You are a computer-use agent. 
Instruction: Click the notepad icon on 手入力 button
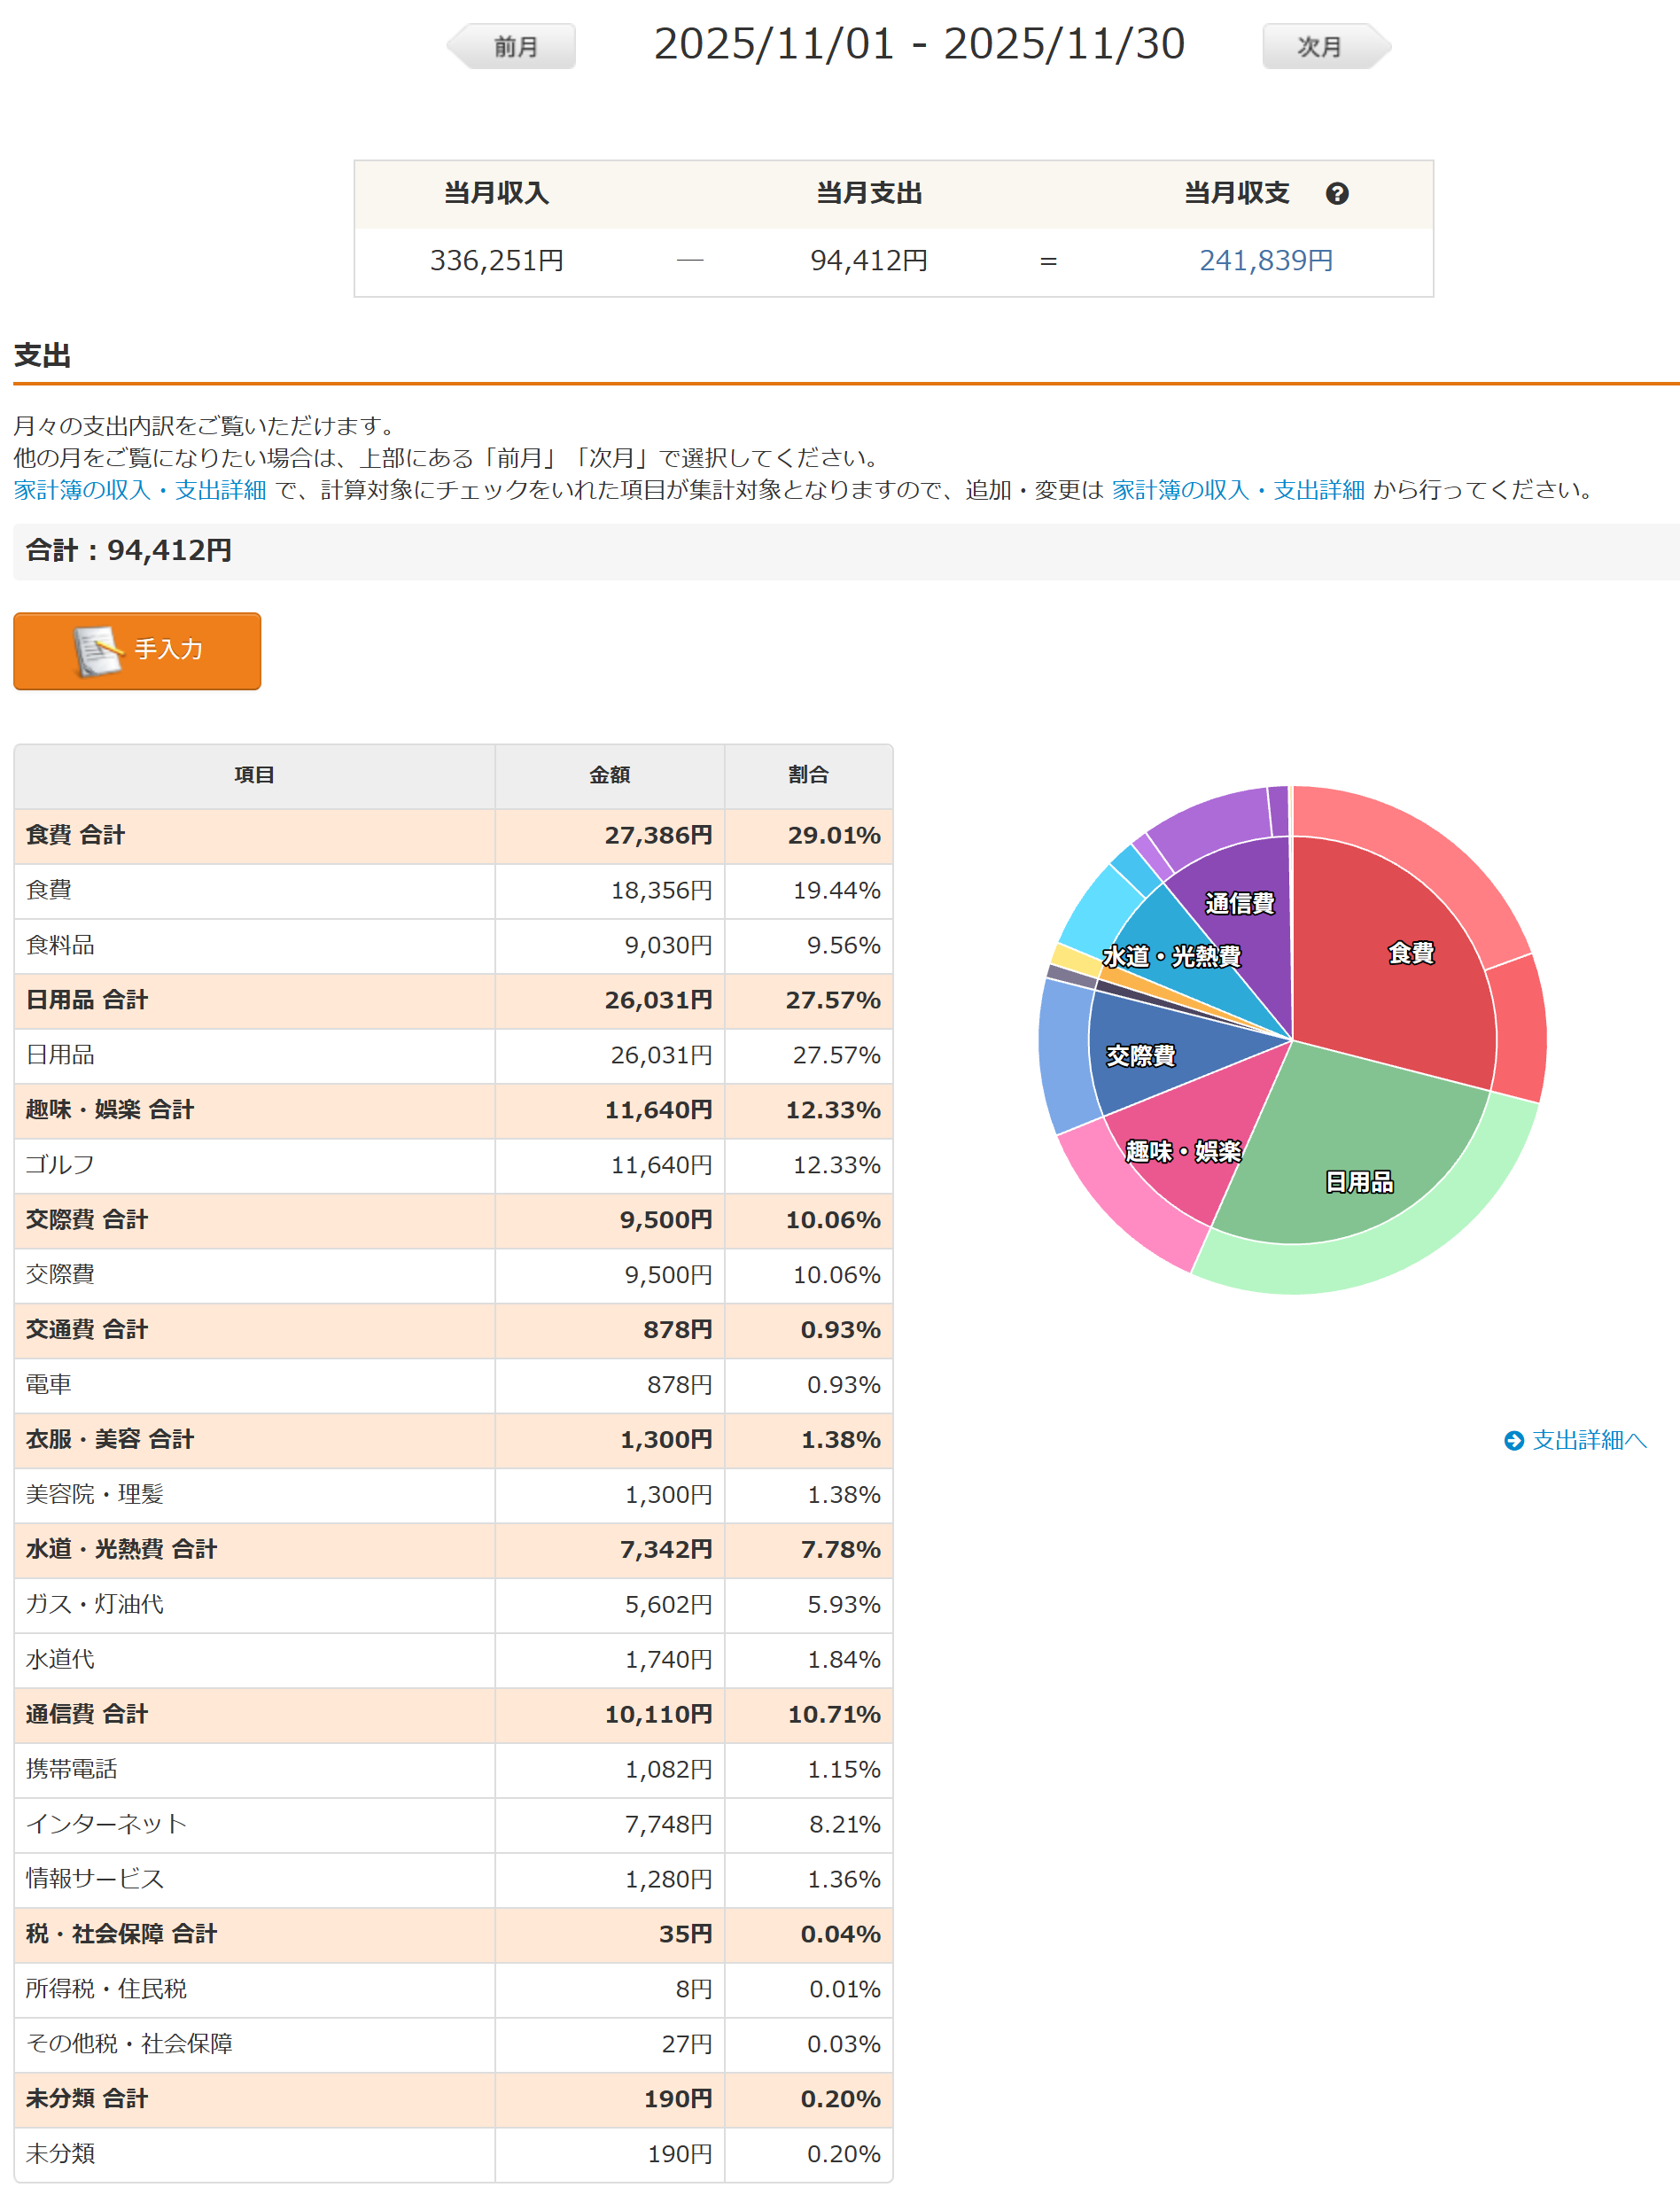(x=96, y=651)
